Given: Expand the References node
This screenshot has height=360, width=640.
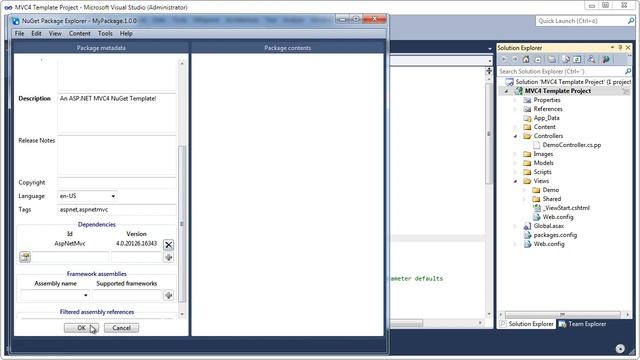Looking at the screenshot, I should pos(516,109).
